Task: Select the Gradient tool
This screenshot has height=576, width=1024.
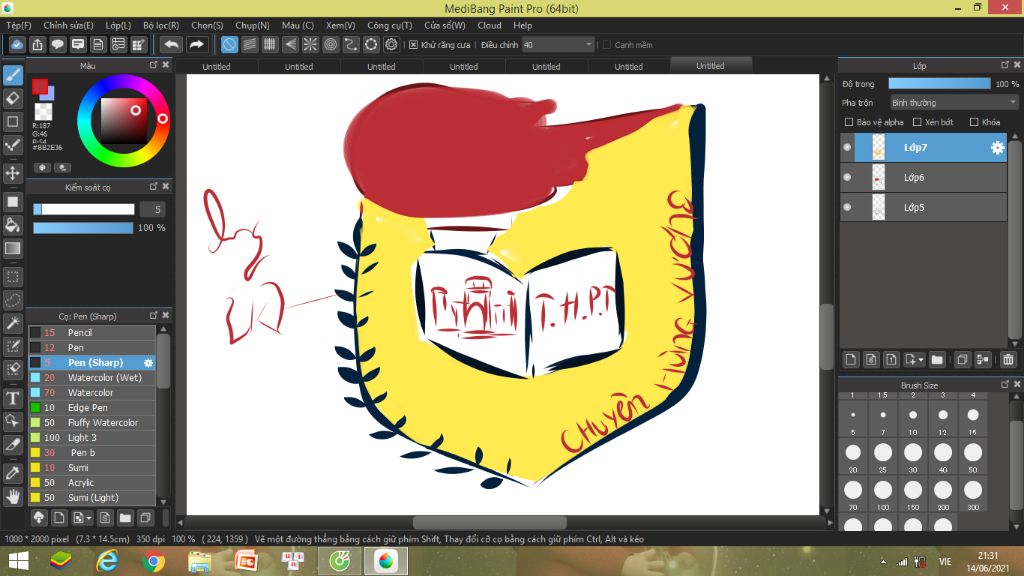Action: pyautogui.click(x=12, y=249)
